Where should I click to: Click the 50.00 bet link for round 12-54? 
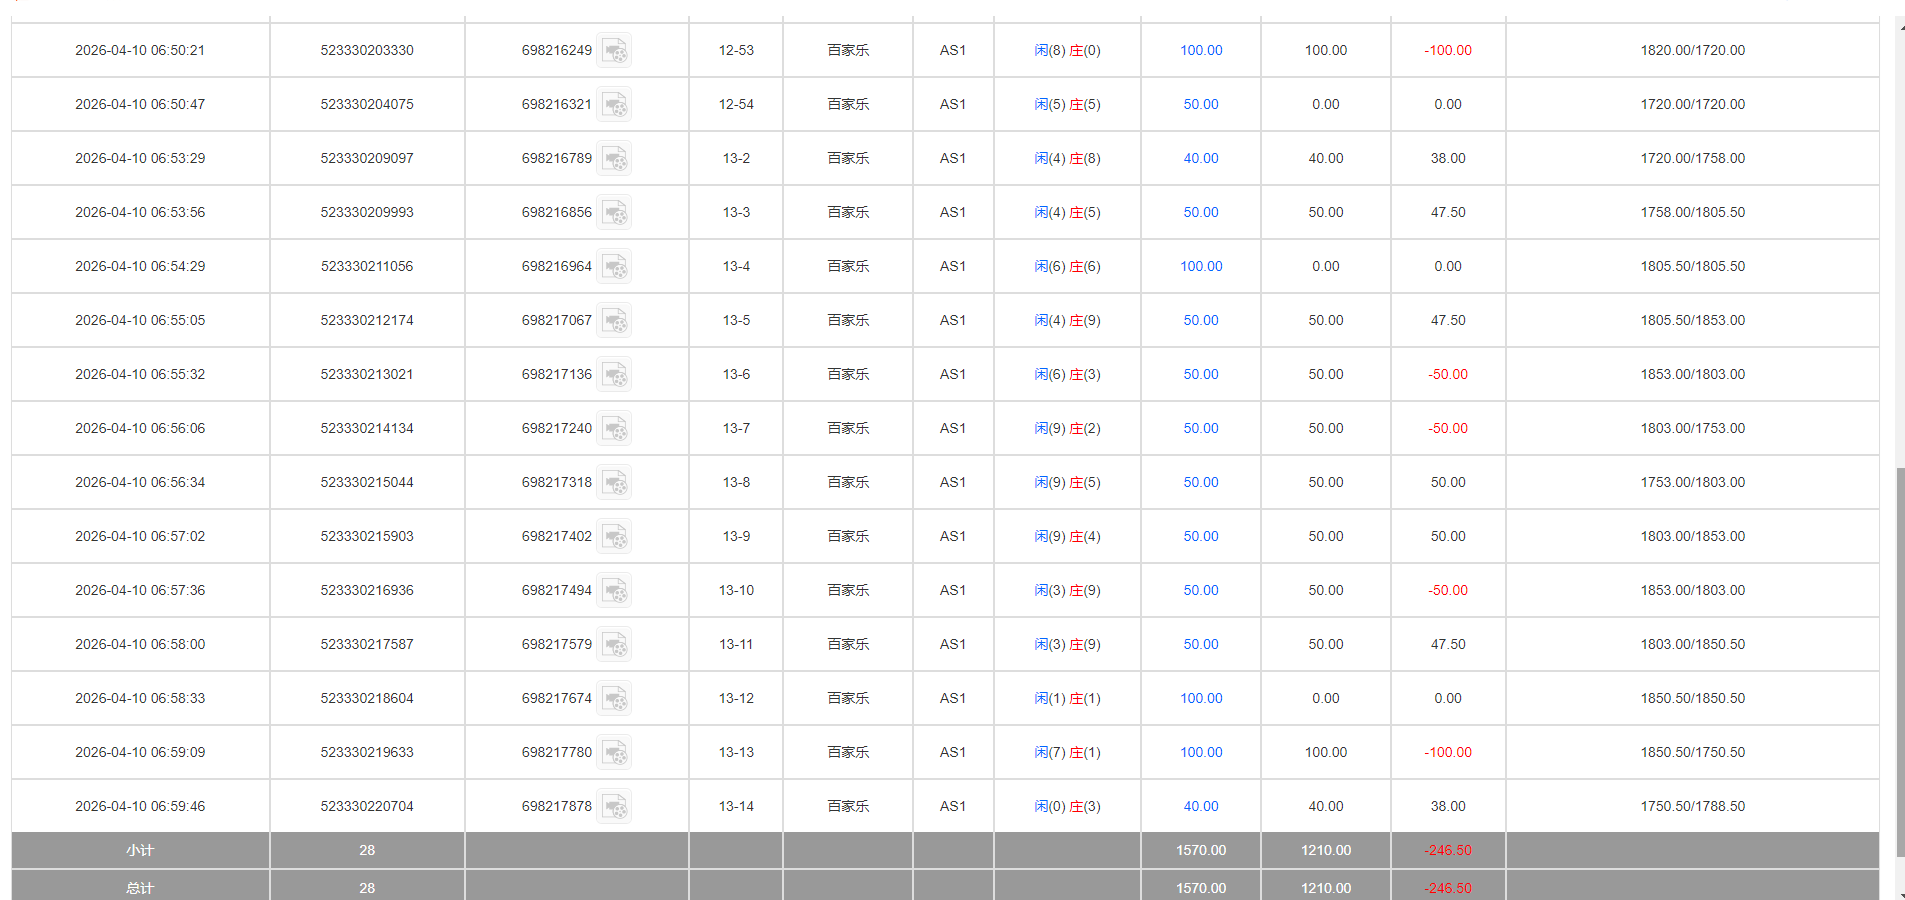pyautogui.click(x=1200, y=104)
